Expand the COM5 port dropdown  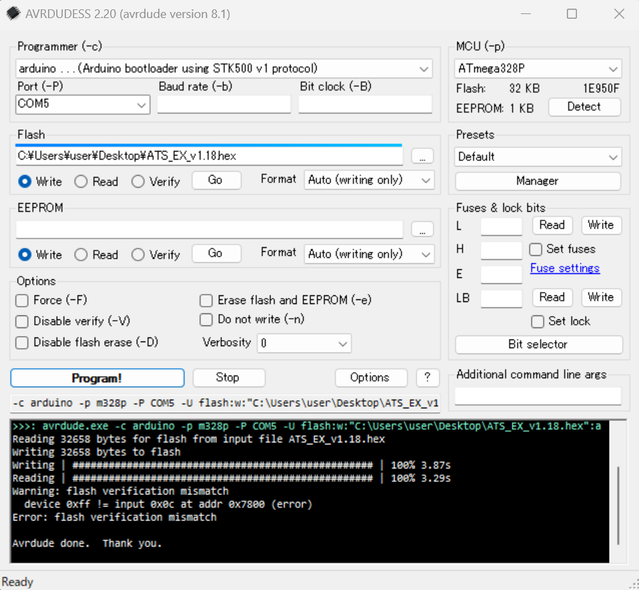pos(83,104)
